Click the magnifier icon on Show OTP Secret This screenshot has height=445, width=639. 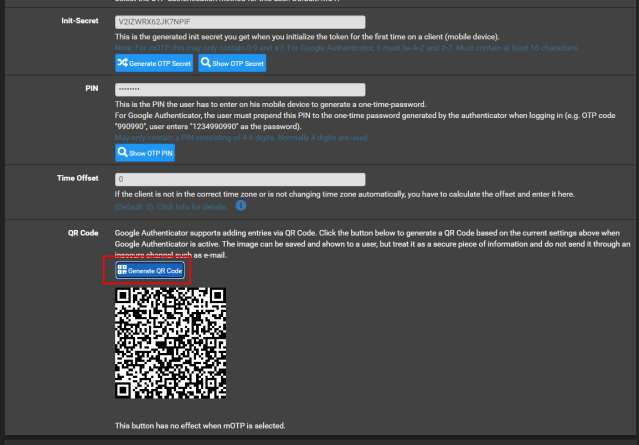(206, 62)
